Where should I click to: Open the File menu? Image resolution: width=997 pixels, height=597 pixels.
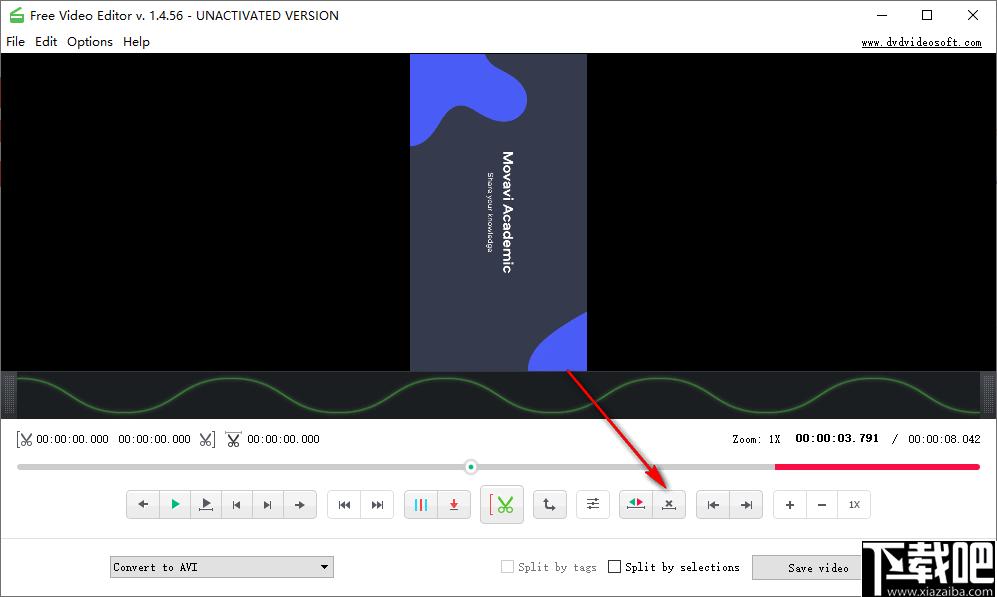(x=15, y=42)
